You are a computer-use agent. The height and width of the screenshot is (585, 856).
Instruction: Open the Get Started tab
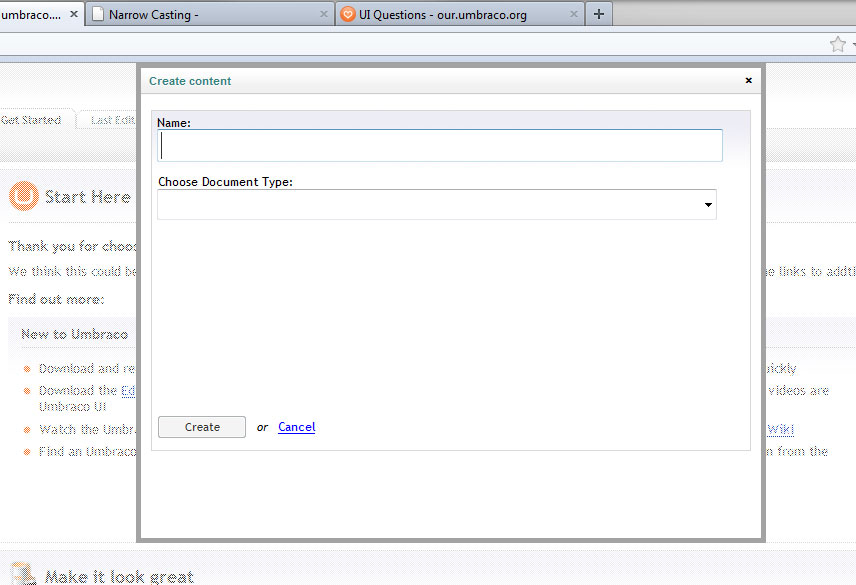point(31,120)
